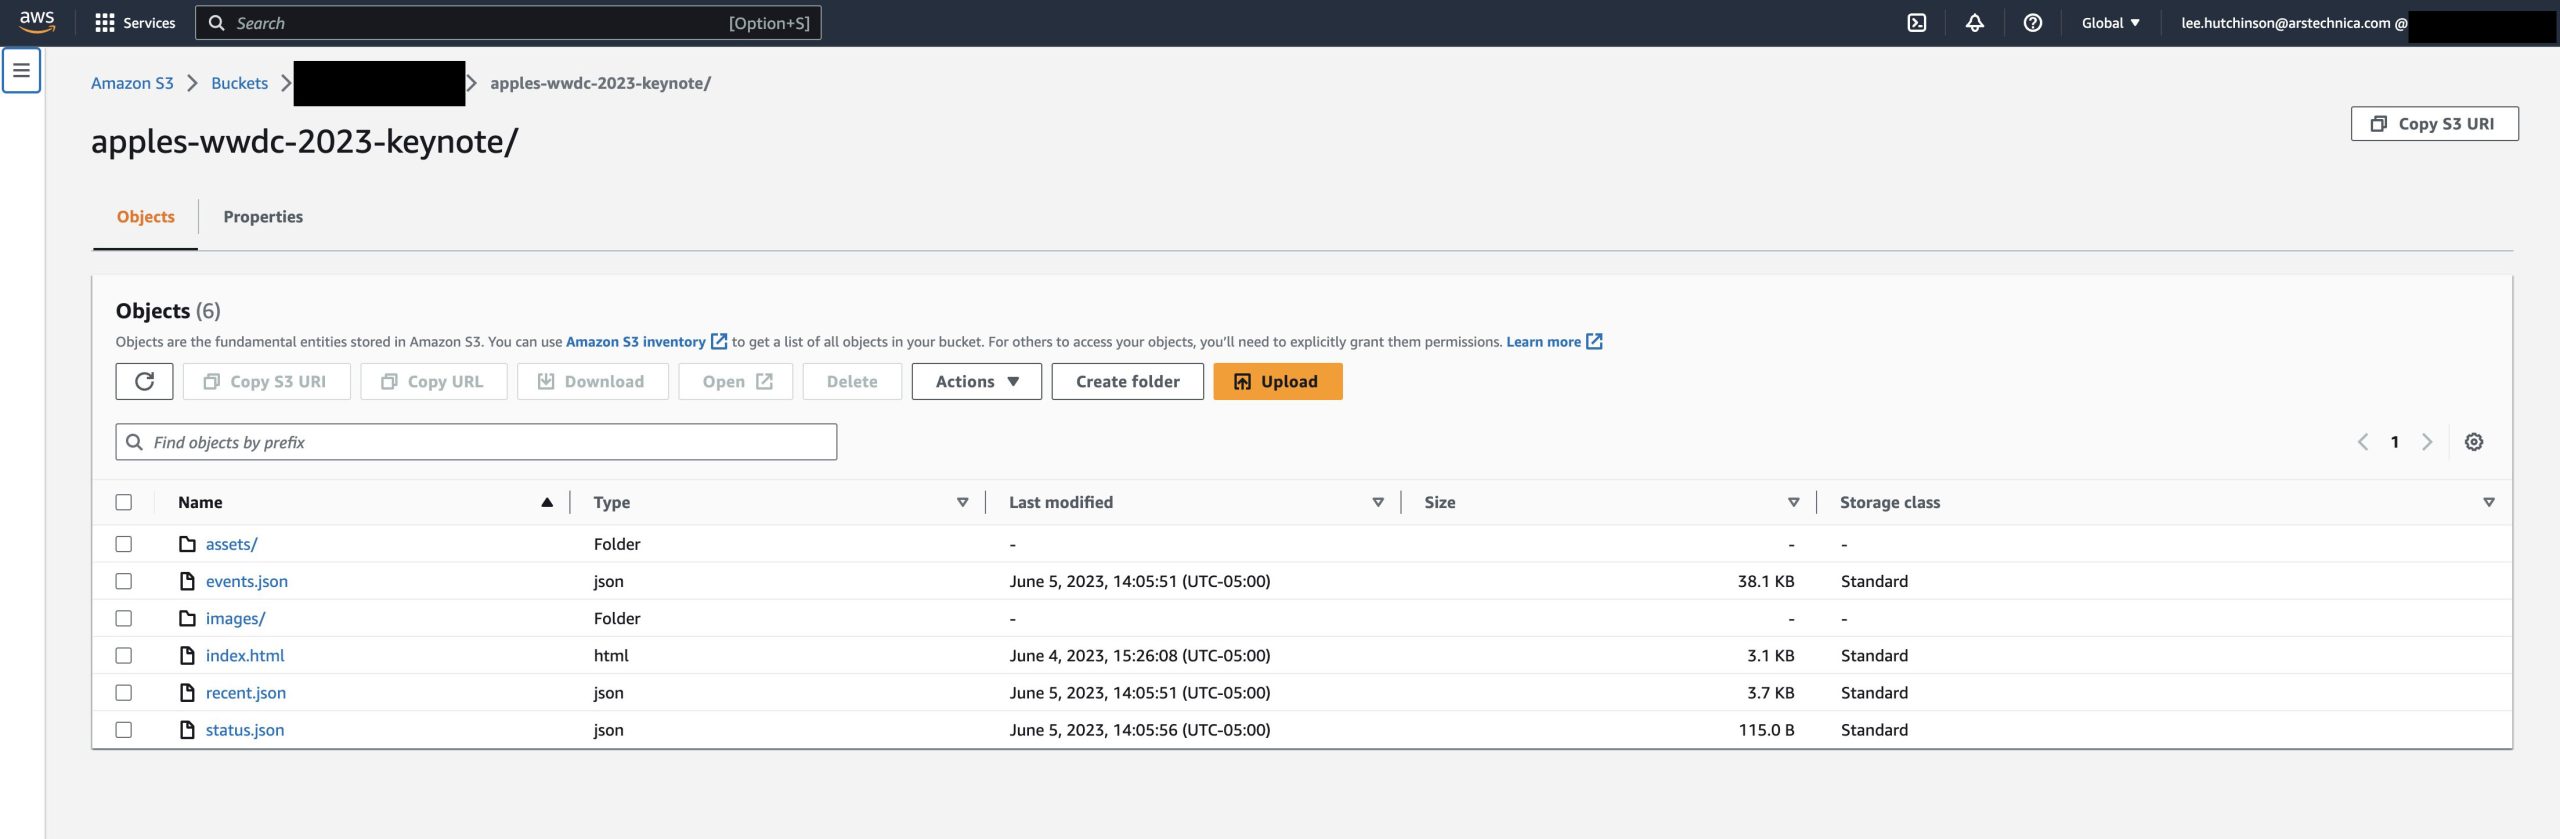Open the status.json file link
Screen dimensions: 2560x839
click(245, 730)
